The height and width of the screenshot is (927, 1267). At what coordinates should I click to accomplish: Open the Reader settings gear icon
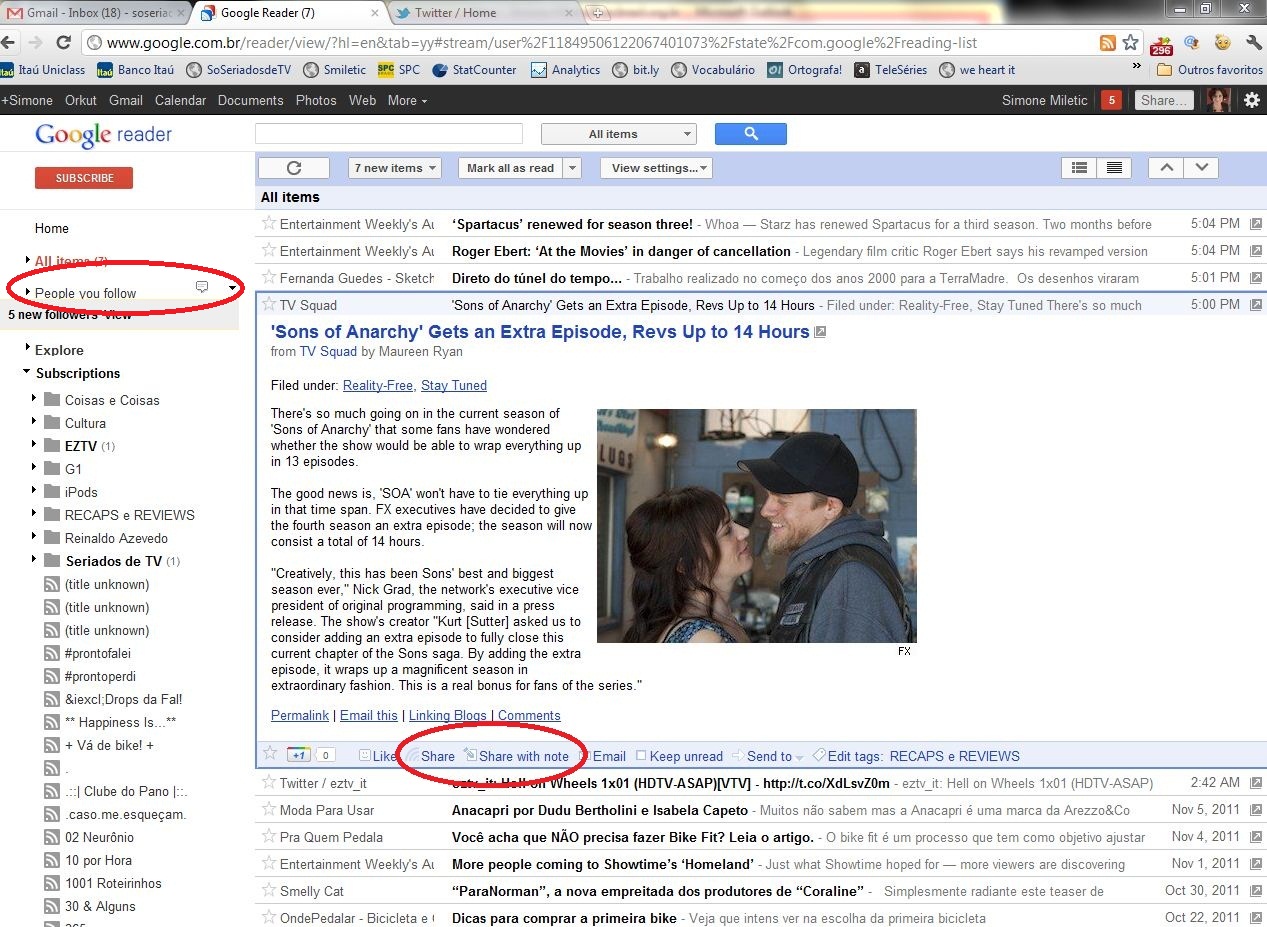coord(1251,100)
